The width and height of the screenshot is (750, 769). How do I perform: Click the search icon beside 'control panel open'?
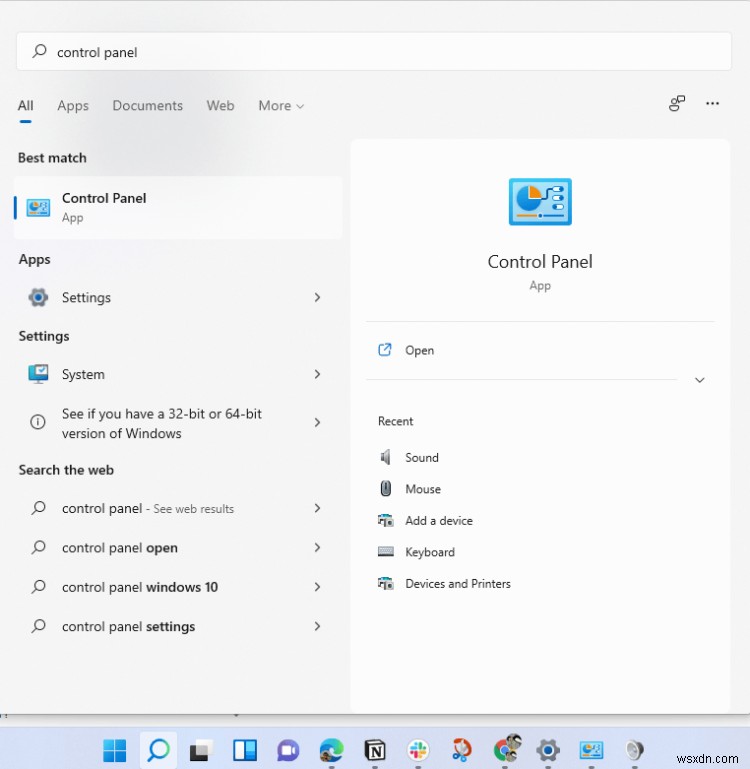(38, 547)
